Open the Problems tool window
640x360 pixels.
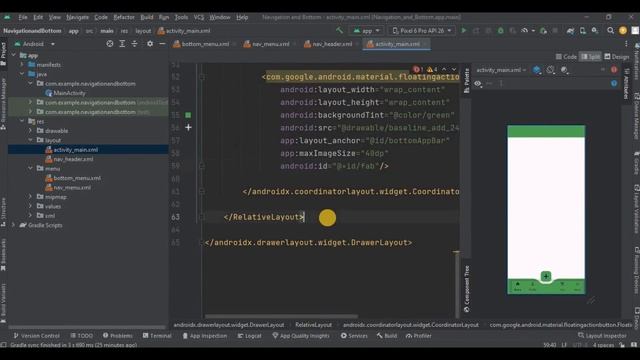tap(118, 336)
